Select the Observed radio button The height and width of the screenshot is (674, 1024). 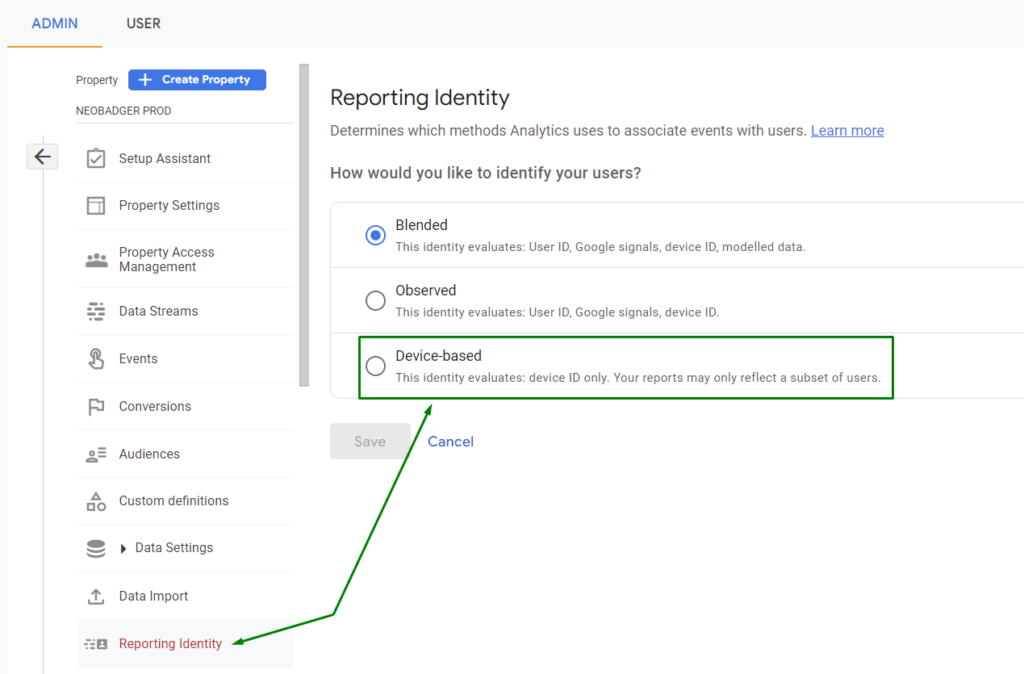(x=376, y=300)
